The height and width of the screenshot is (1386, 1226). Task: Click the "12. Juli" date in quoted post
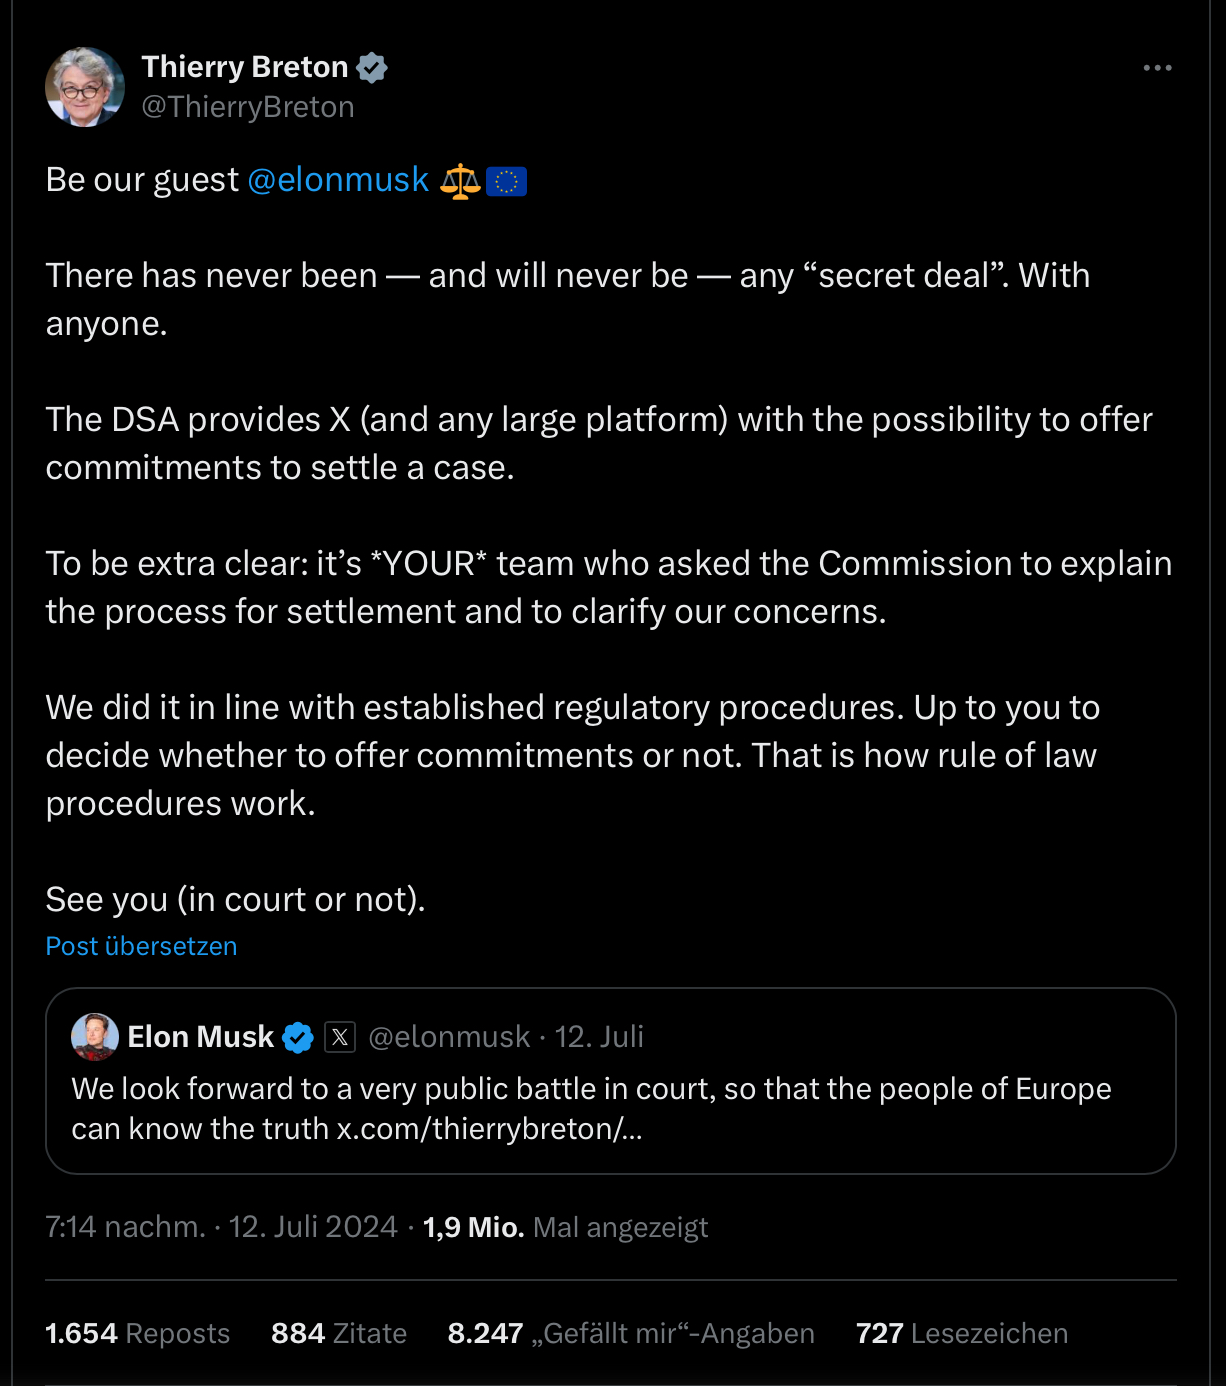[599, 1037]
